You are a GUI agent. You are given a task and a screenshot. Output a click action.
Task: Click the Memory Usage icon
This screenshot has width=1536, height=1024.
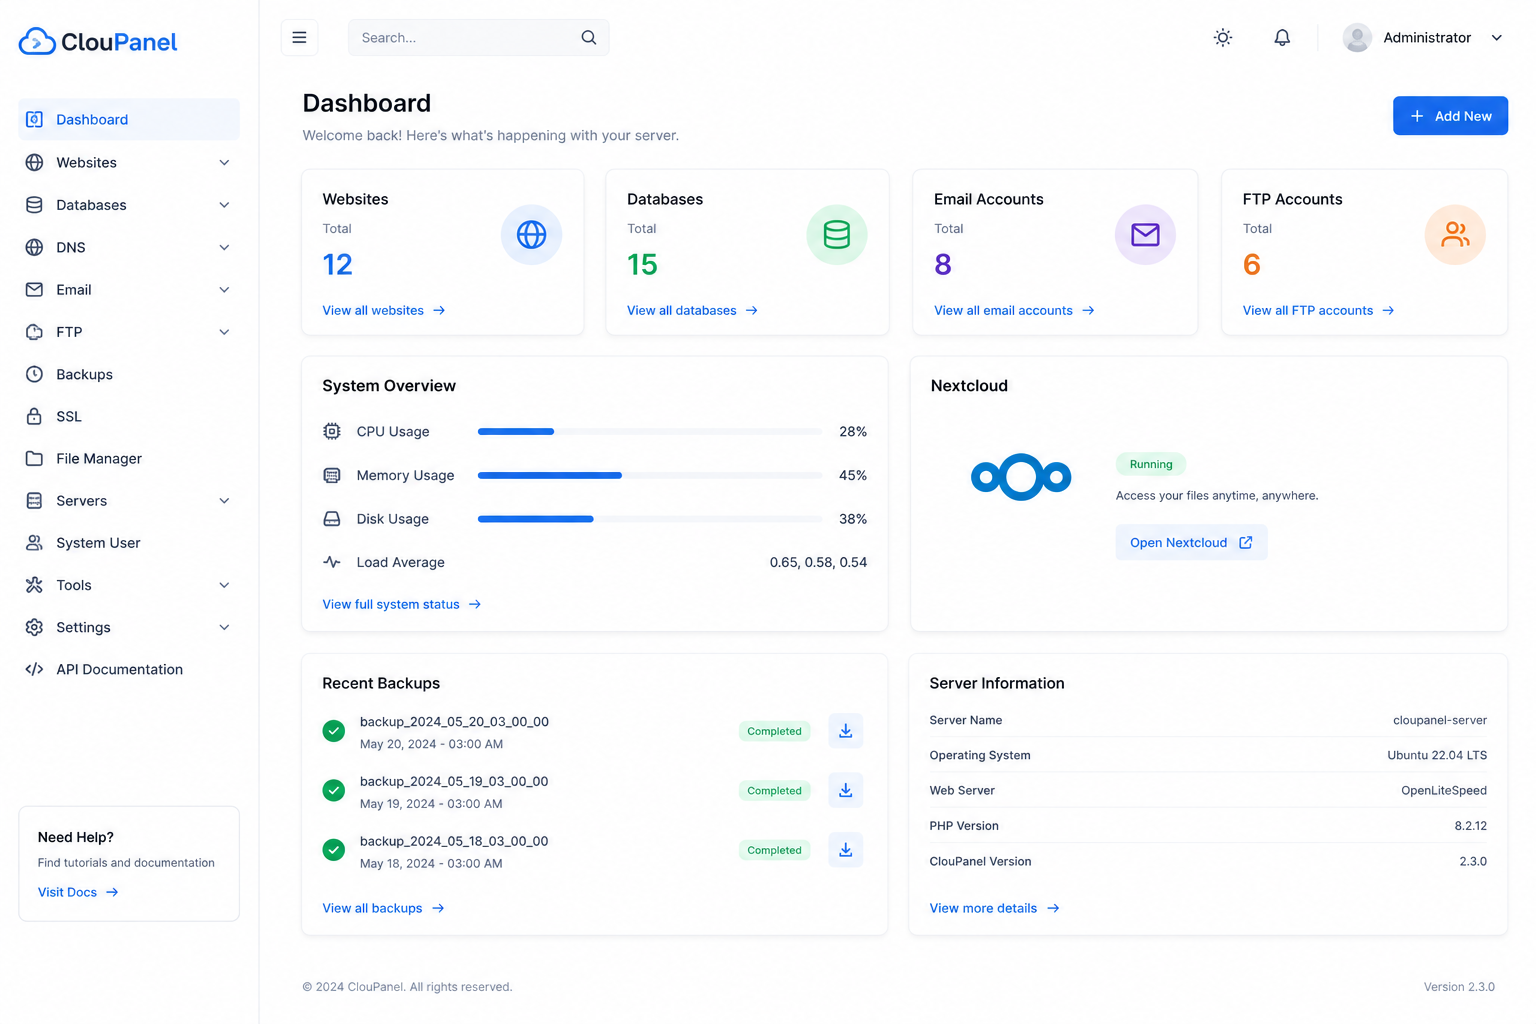[x=332, y=475]
